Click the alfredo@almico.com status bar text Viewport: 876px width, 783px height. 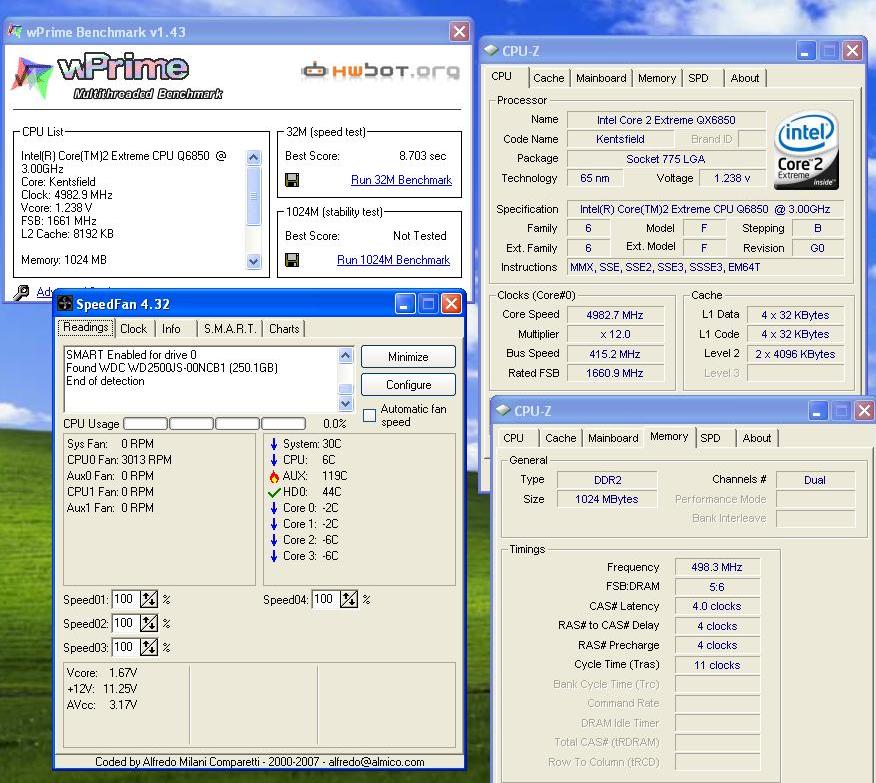[376, 762]
